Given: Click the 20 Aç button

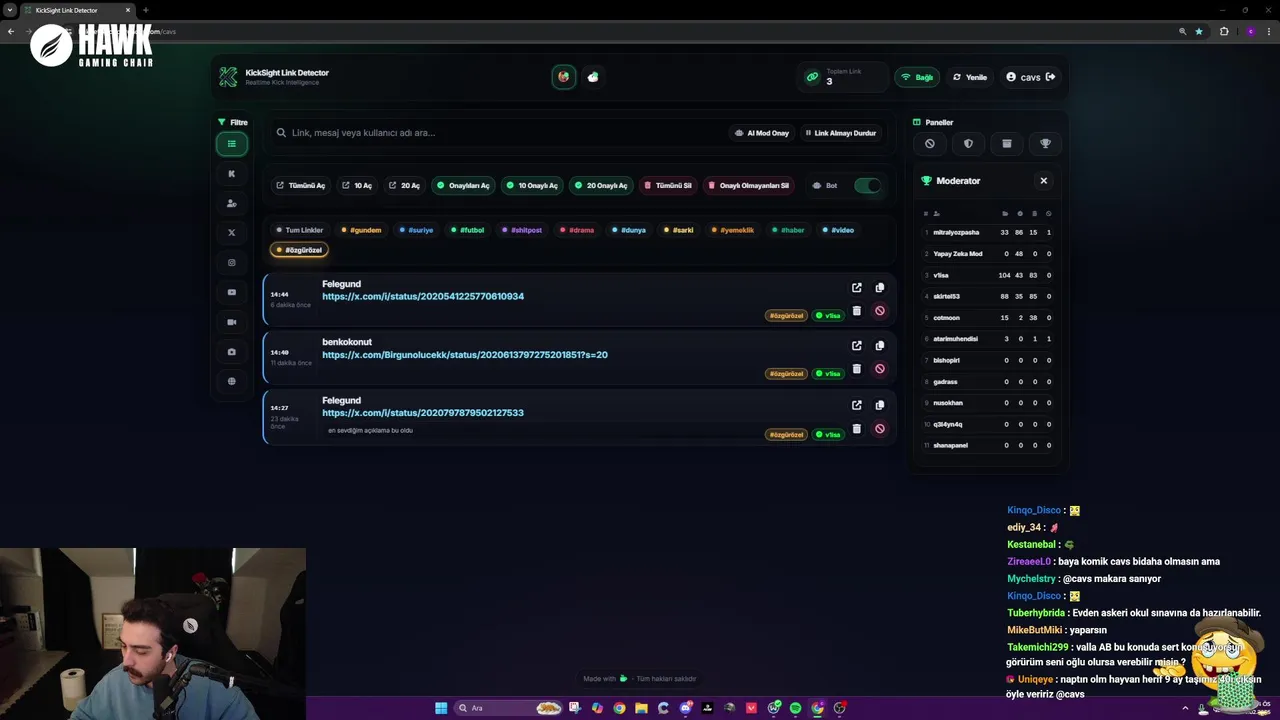Looking at the screenshot, I should point(405,186).
